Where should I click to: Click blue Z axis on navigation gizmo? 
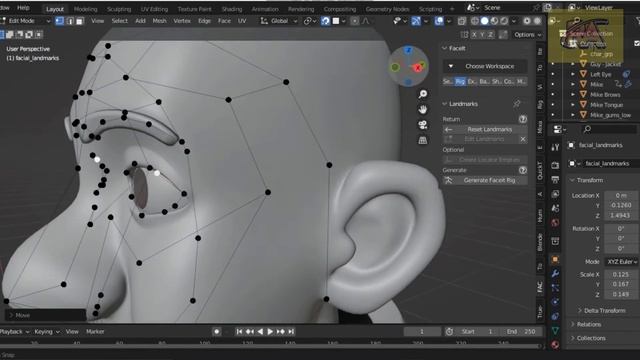[408, 50]
